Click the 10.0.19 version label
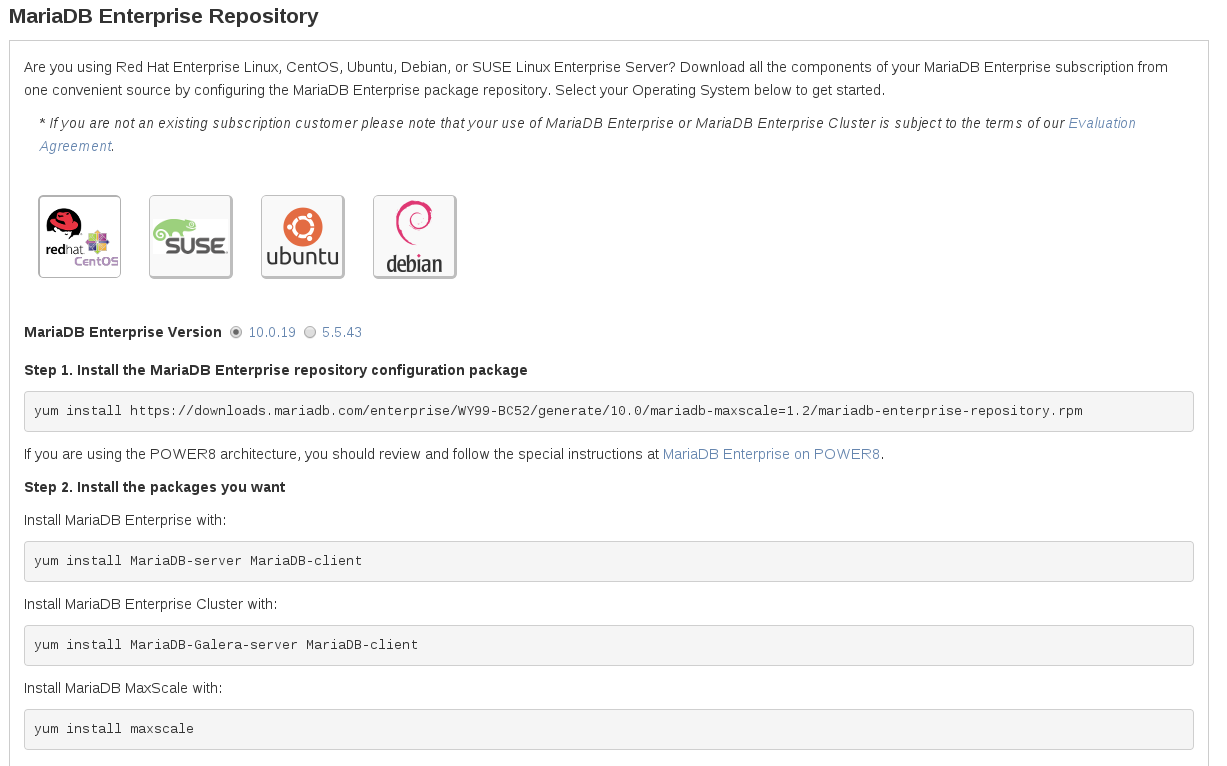The width and height of the screenshot is (1227, 766). pos(272,332)
